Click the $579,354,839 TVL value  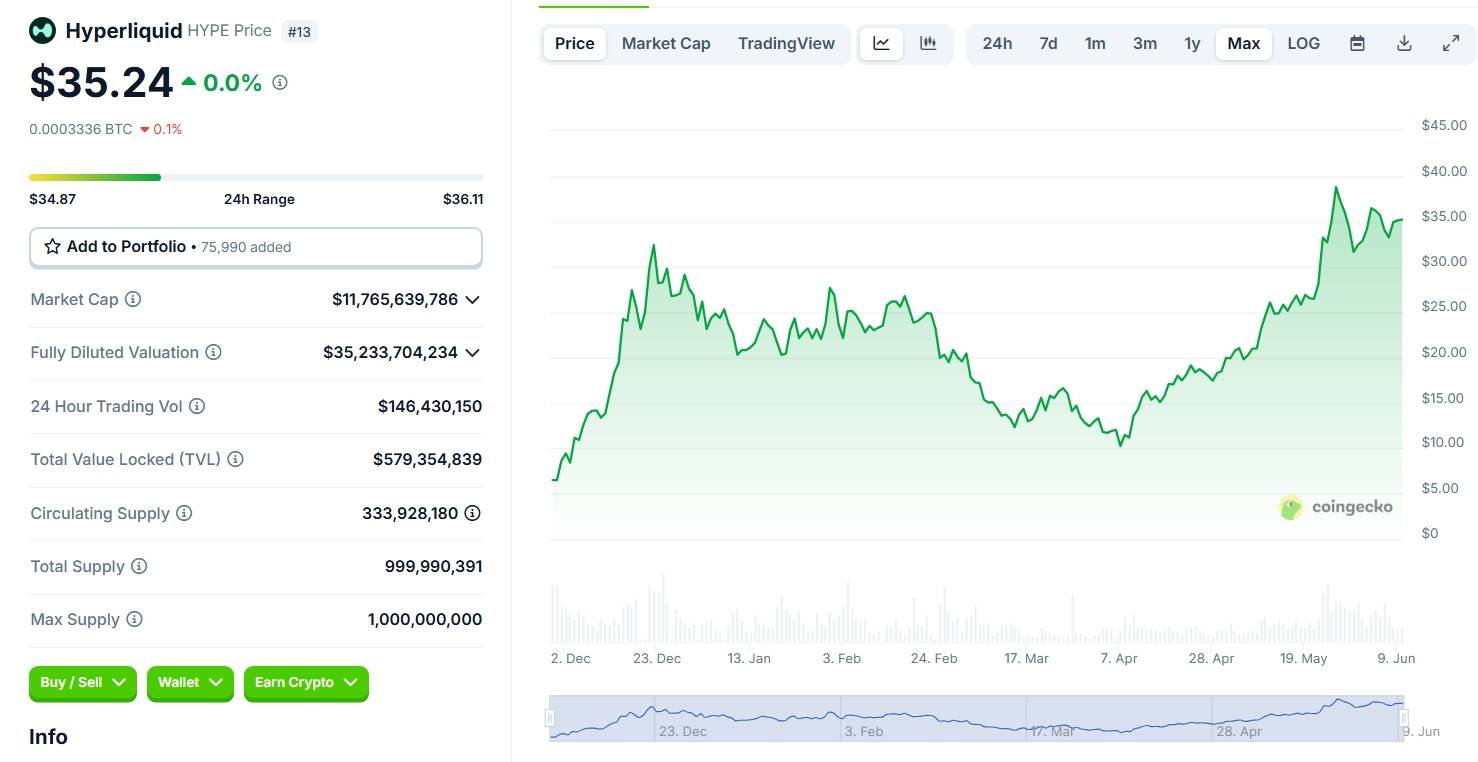(427, 459)
